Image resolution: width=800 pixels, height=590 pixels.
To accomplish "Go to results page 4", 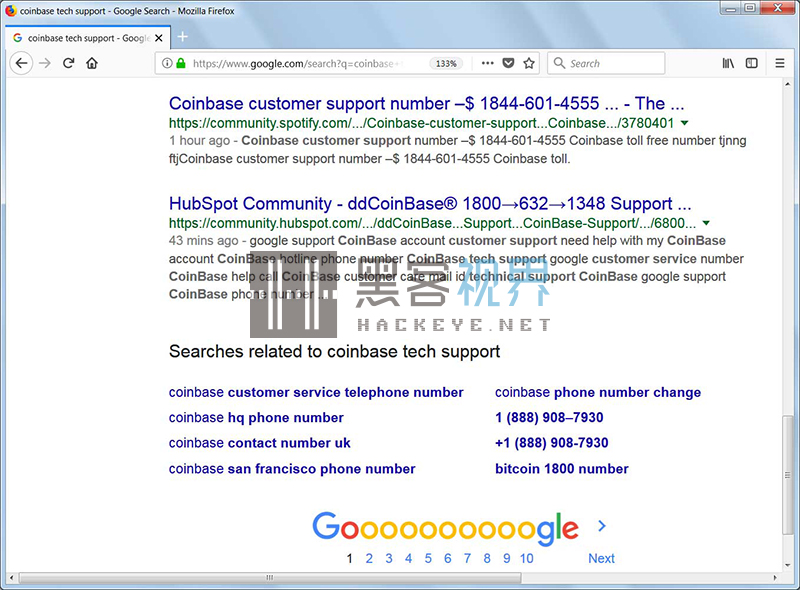I will point(408,558).
